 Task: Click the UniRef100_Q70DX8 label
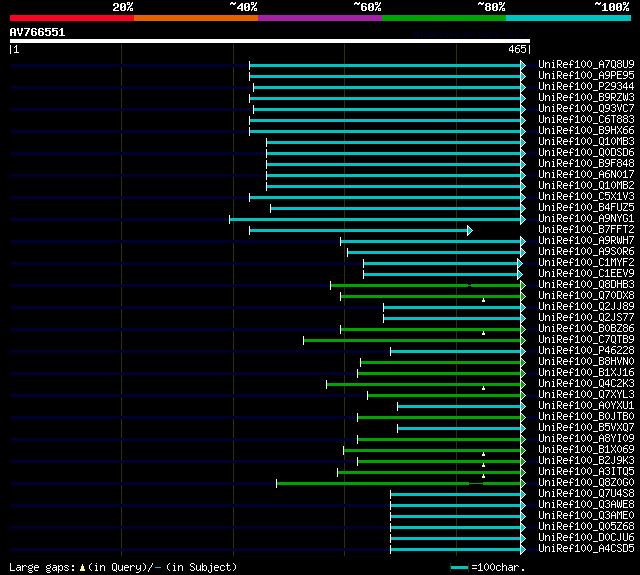[x=586, y=296]
